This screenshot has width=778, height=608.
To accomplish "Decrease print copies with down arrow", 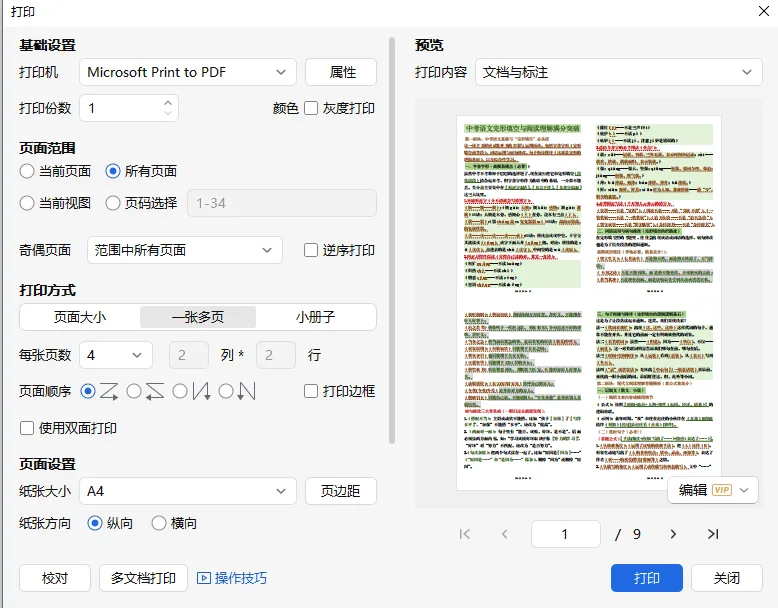I will [168, 113].
